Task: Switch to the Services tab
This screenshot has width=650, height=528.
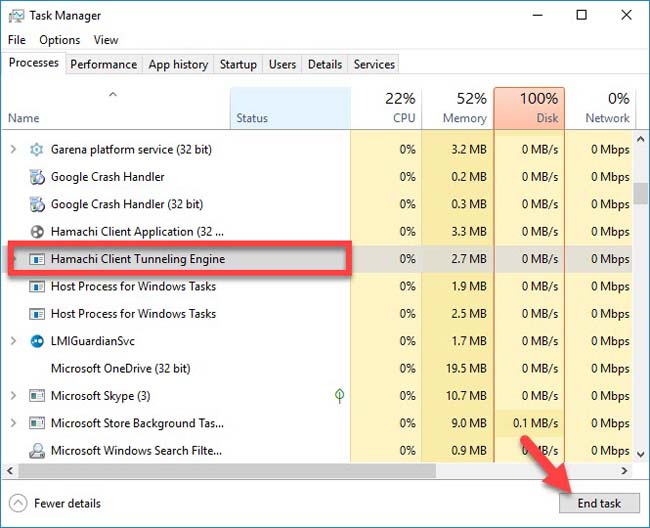Action: pos(374,64)
